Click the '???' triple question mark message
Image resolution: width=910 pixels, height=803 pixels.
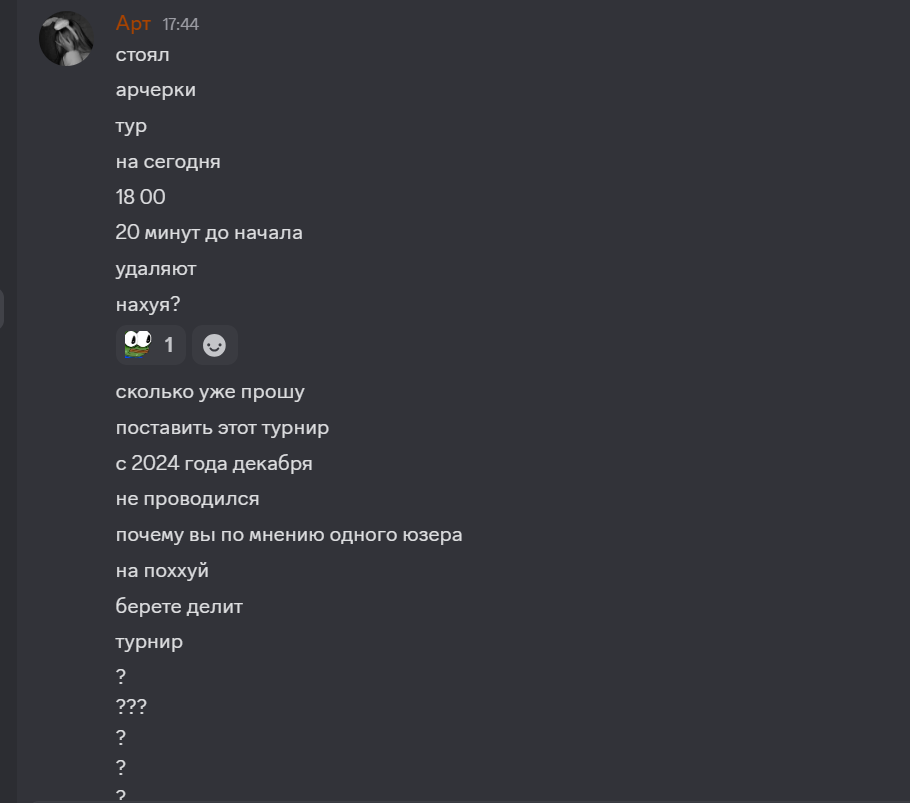tap(131, 707)
